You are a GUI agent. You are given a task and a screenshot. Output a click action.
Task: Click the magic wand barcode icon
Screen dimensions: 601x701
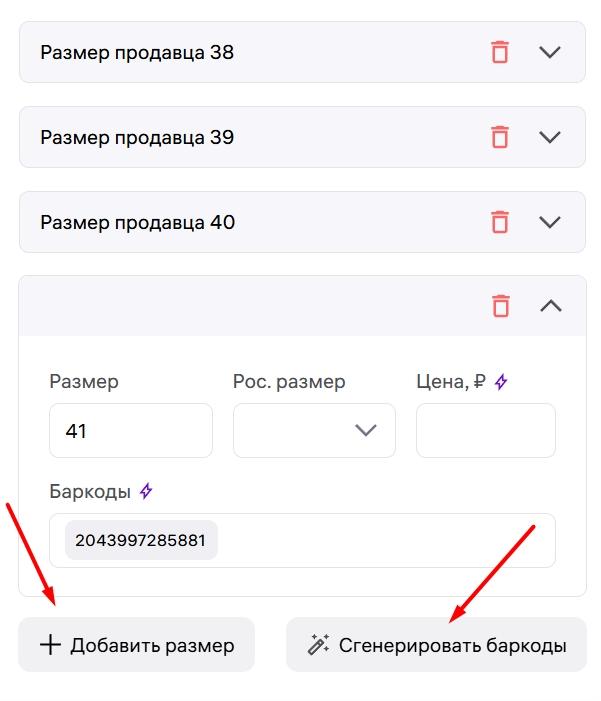coord(318,645)
